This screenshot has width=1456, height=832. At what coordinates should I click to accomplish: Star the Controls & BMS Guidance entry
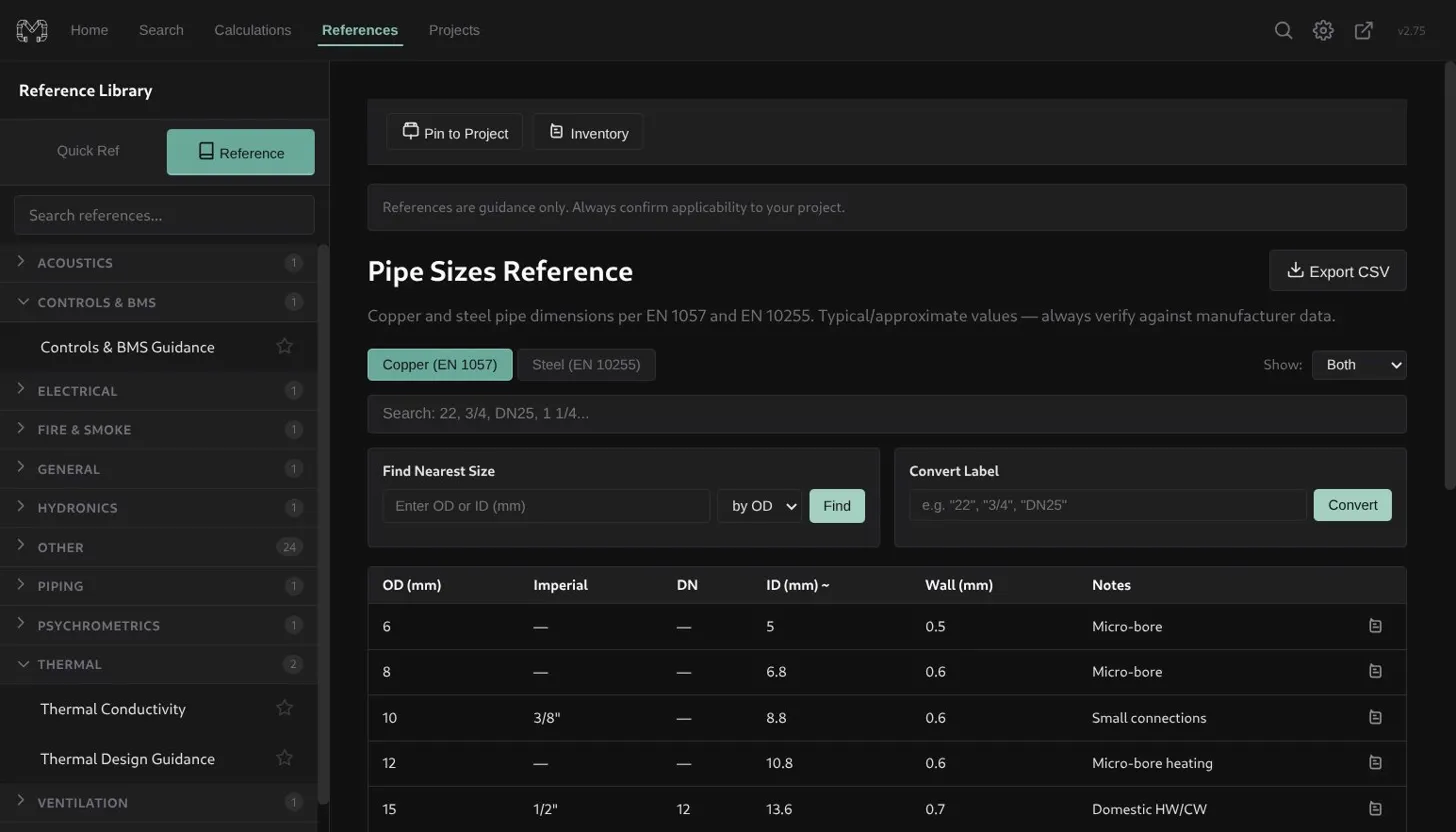pos(283,344)
